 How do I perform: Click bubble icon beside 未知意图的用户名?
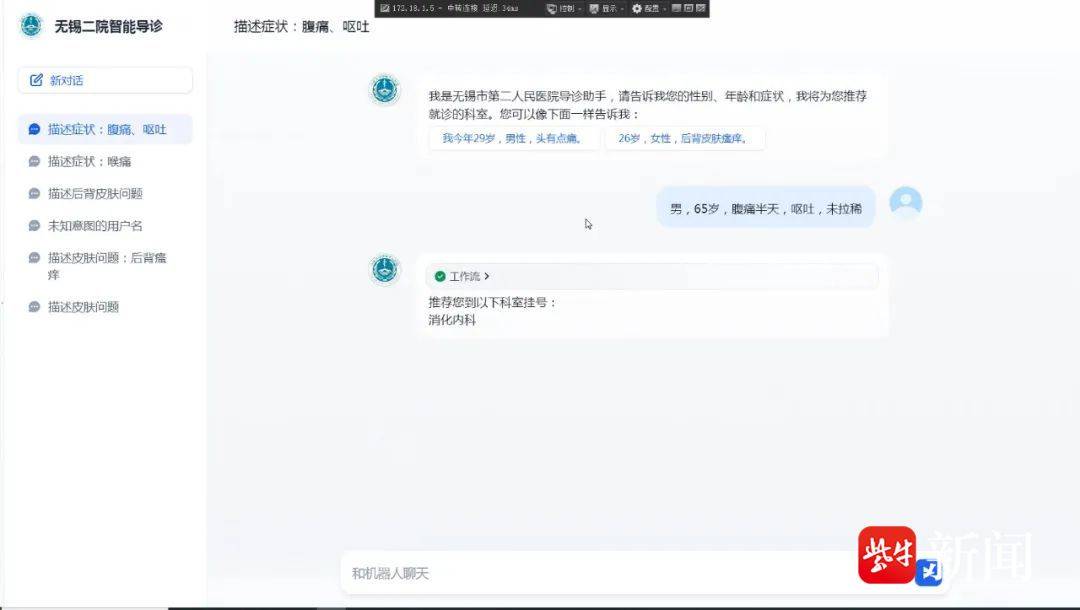34,226
